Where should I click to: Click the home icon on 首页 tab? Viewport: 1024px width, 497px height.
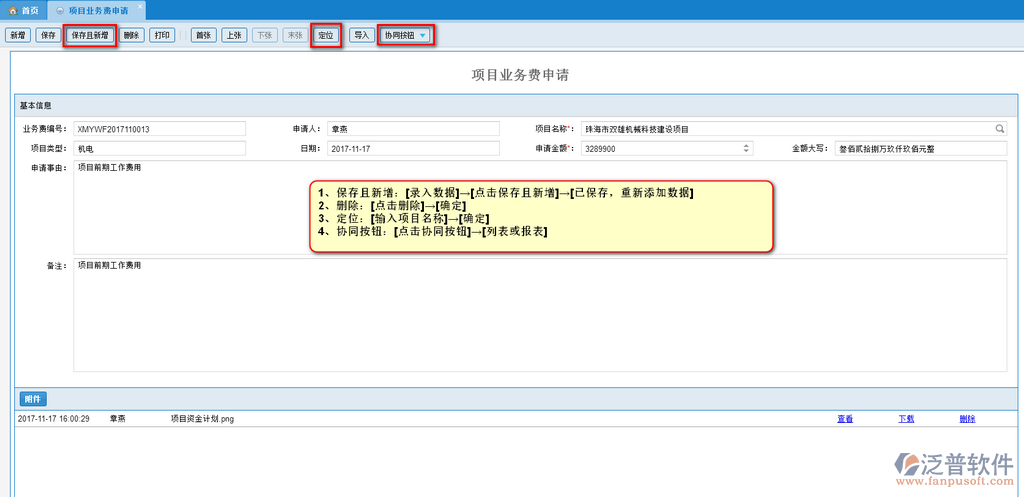[13, 9]
